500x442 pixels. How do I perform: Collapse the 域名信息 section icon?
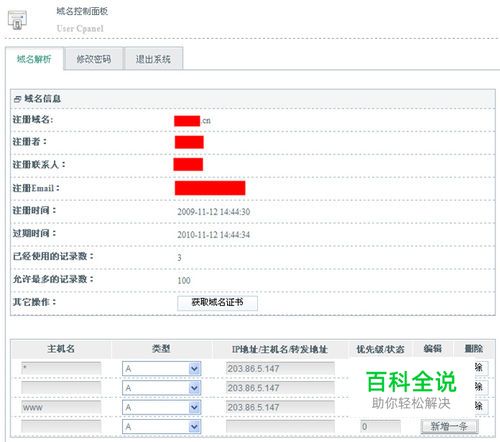17,99
